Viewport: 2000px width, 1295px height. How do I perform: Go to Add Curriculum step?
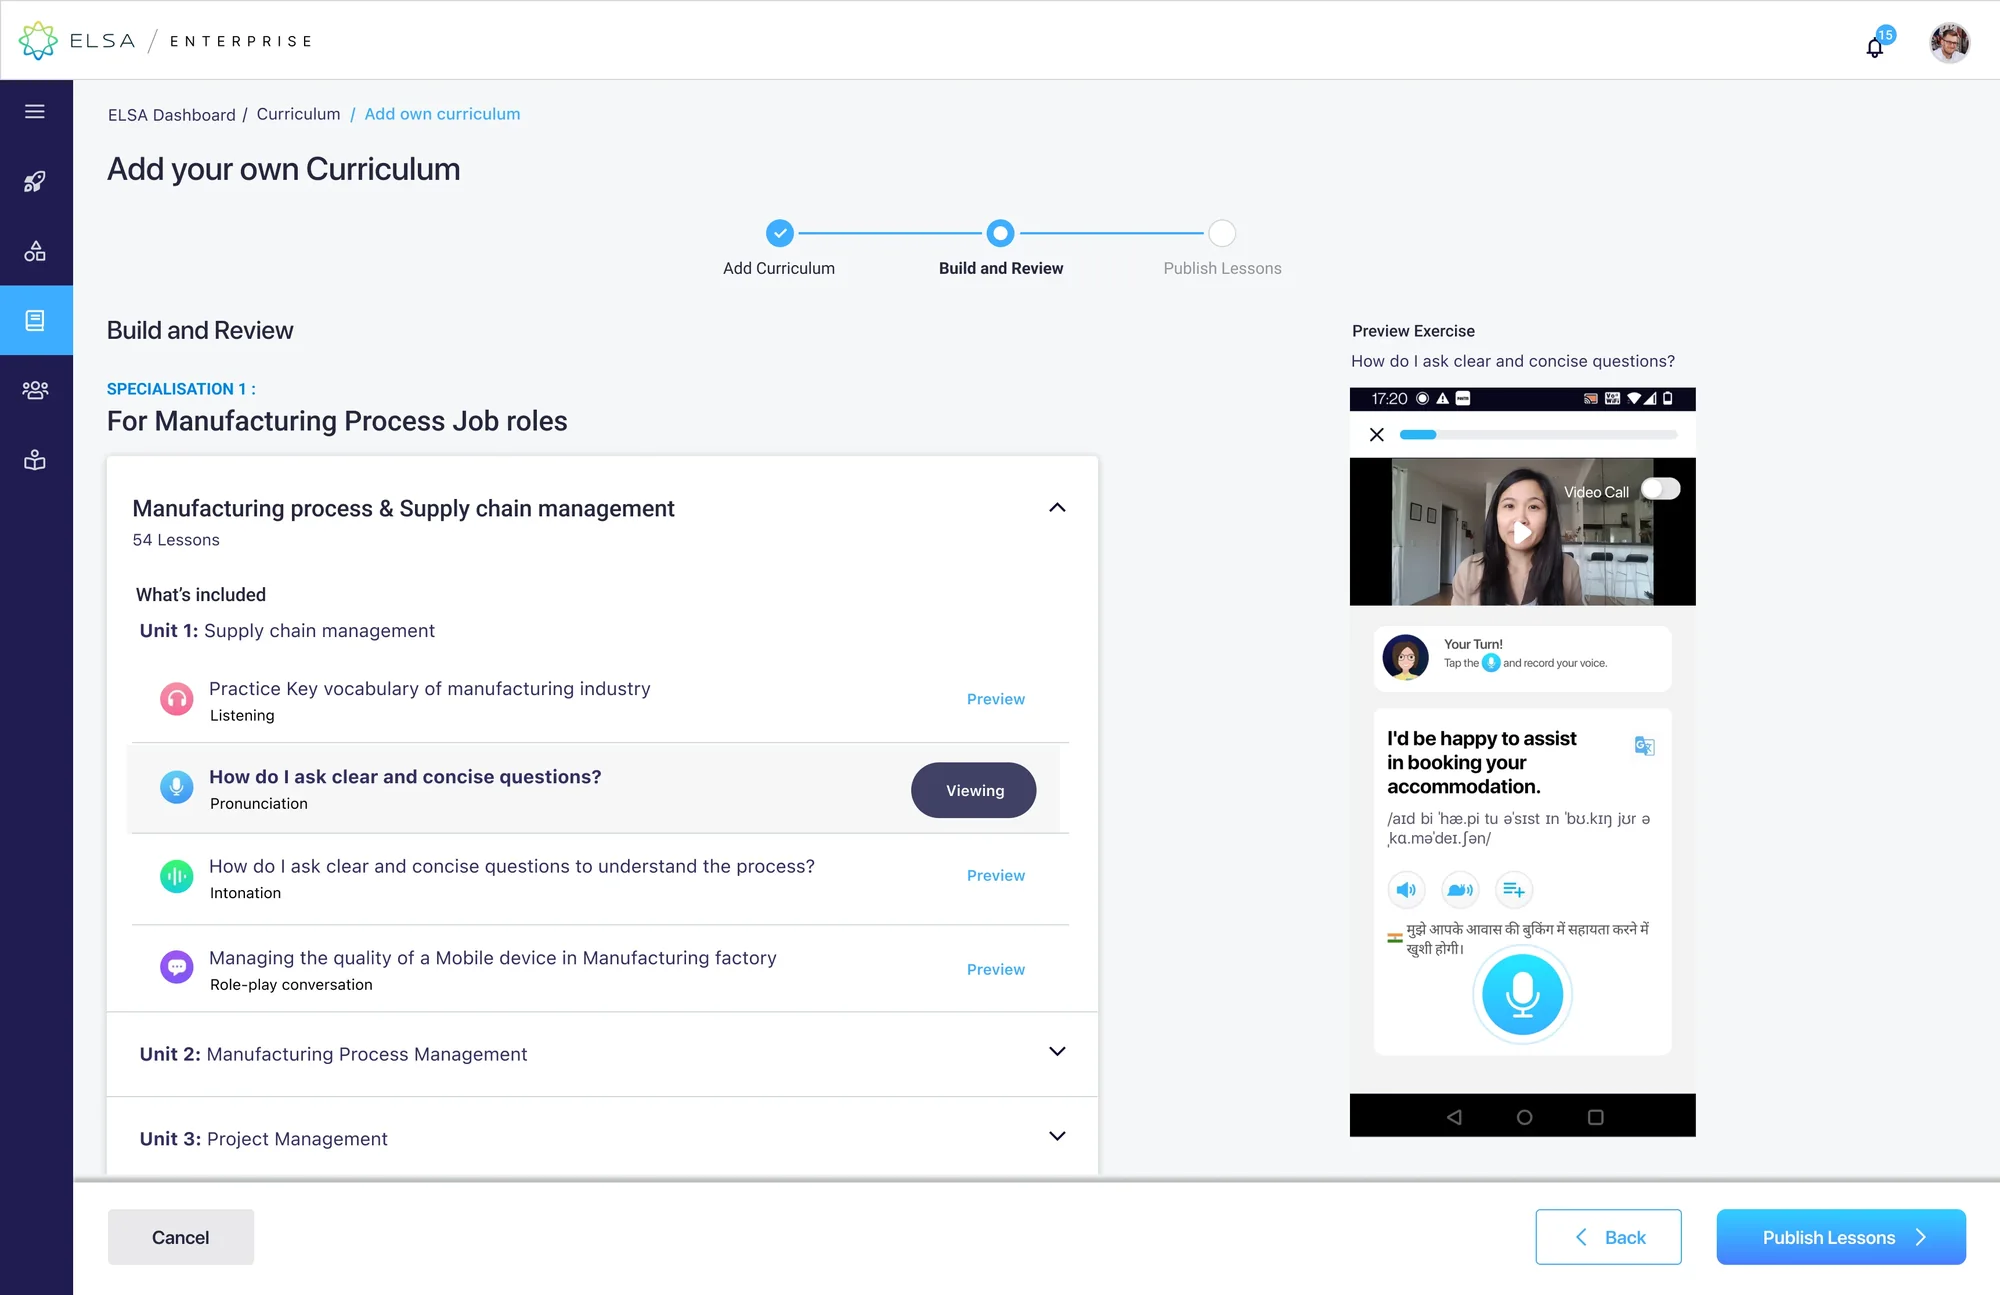tap(780, 233)
